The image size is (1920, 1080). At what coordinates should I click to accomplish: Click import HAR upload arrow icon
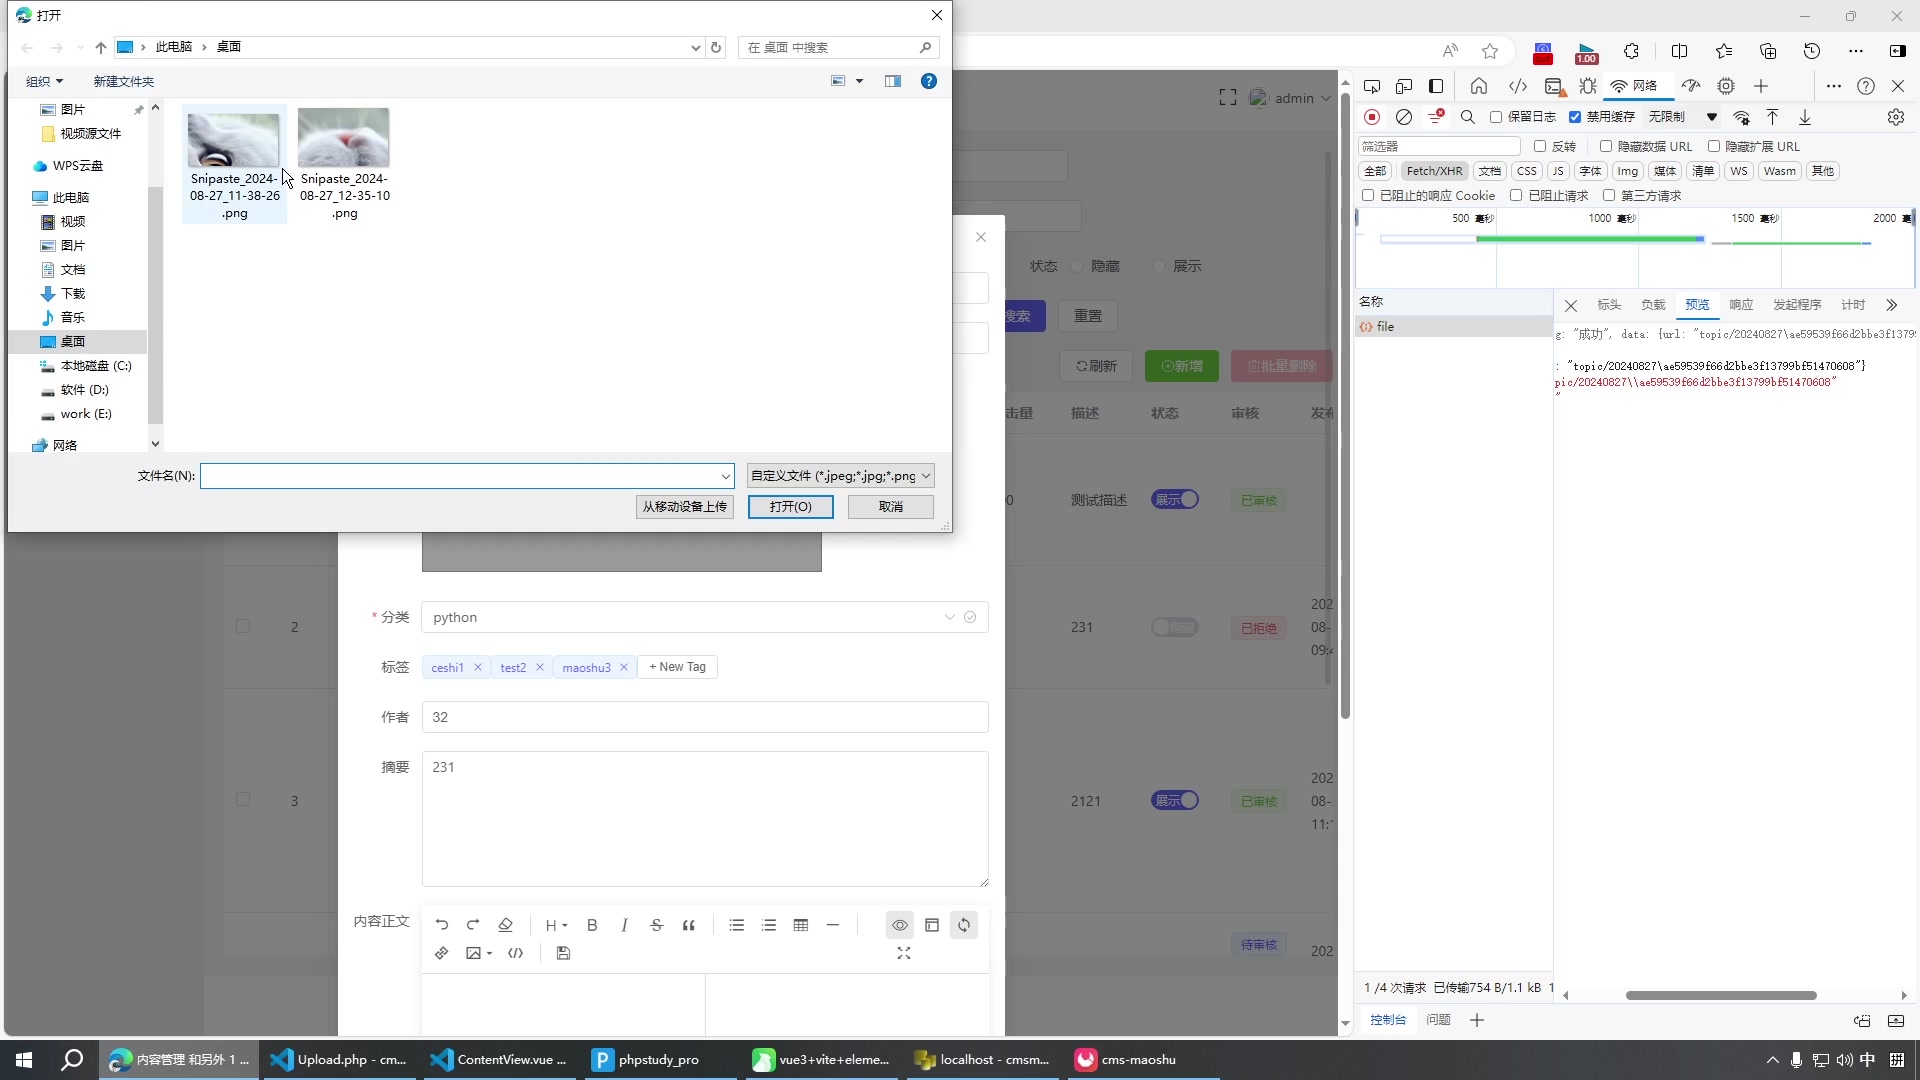click(x=1772, y=117)
